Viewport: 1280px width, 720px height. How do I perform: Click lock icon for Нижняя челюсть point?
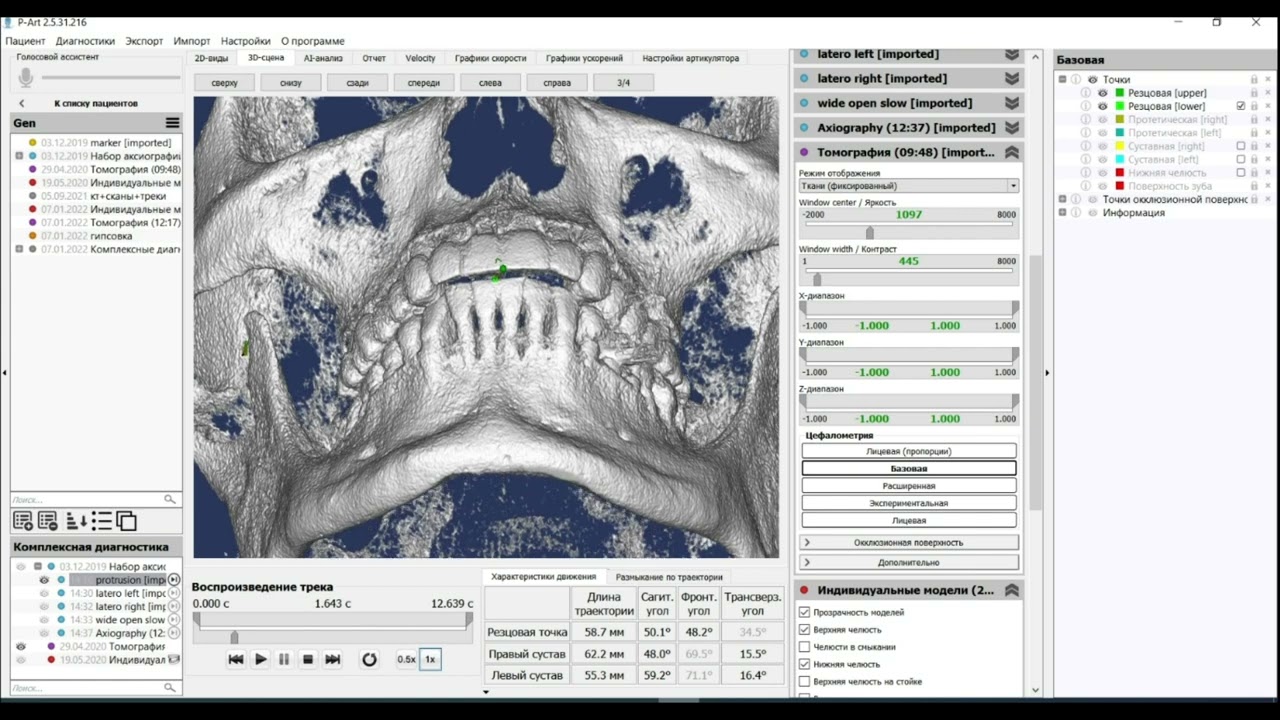click(x=1254, y=173)
